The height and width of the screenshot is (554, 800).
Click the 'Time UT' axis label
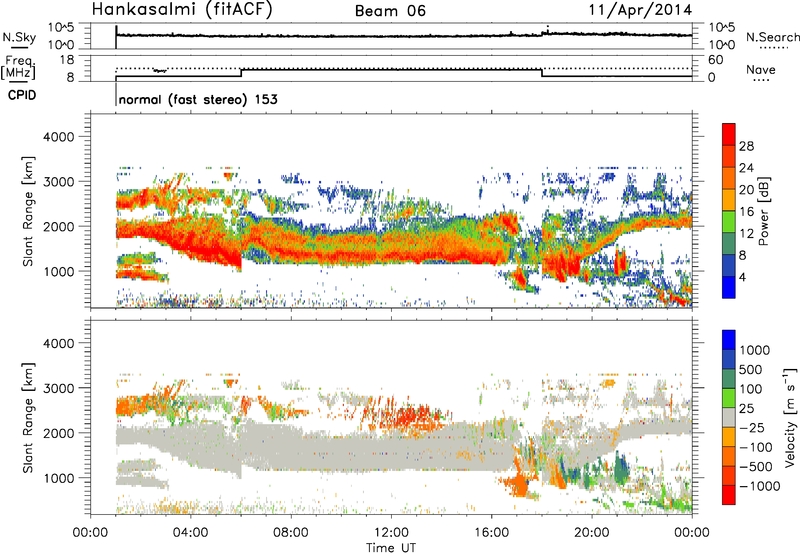pos(391,547)
